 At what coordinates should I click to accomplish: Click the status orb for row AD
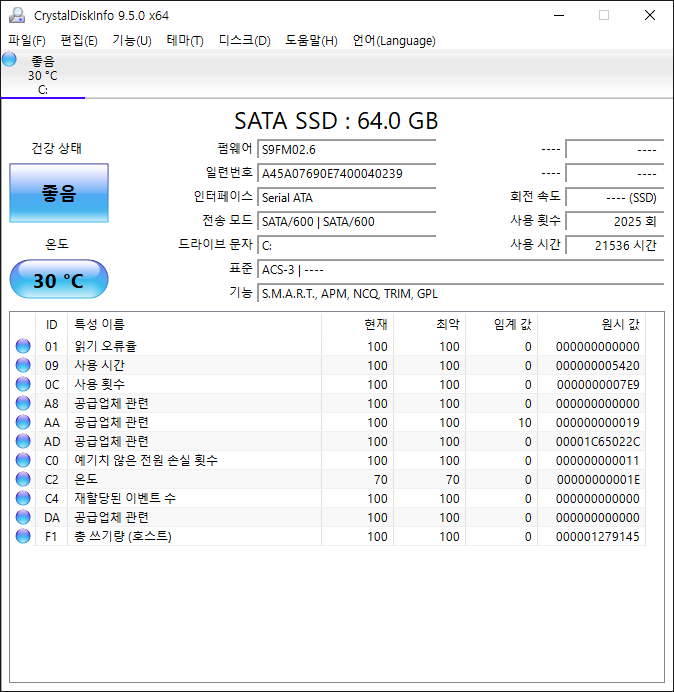[23, 441]
